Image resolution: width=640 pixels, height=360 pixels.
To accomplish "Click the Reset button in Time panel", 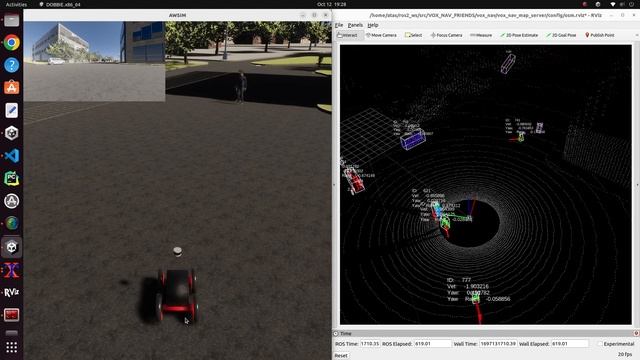I will pyautogui.click(x=341, y=356).
